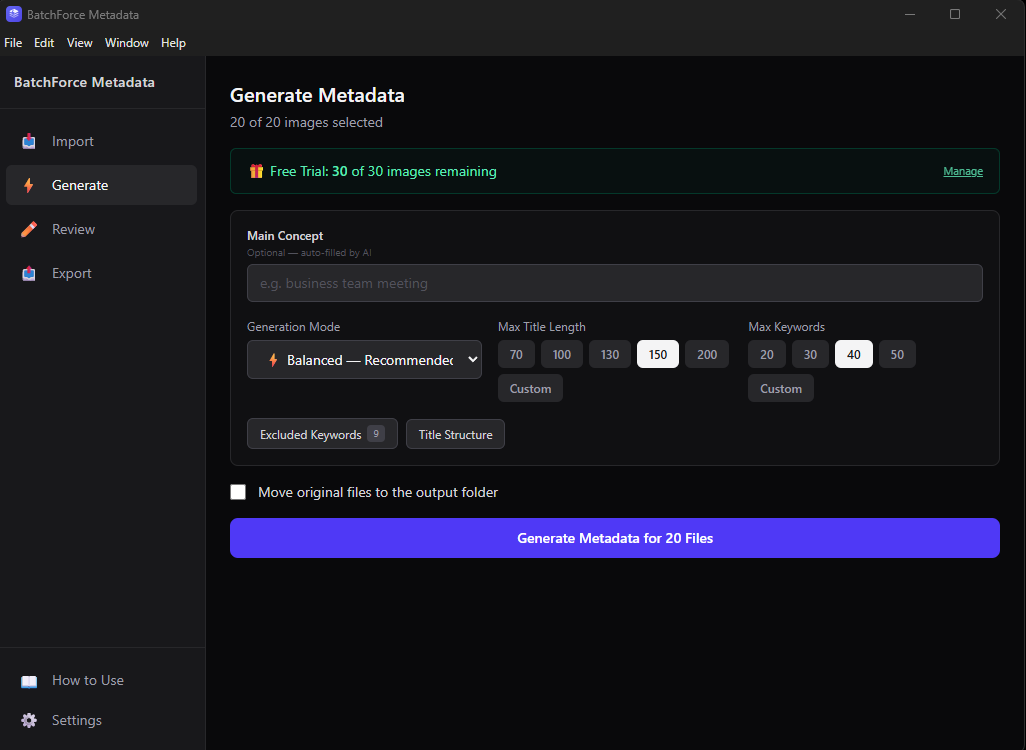Set a Custom max title length
1026x750 pixels.
coord(530,388)
